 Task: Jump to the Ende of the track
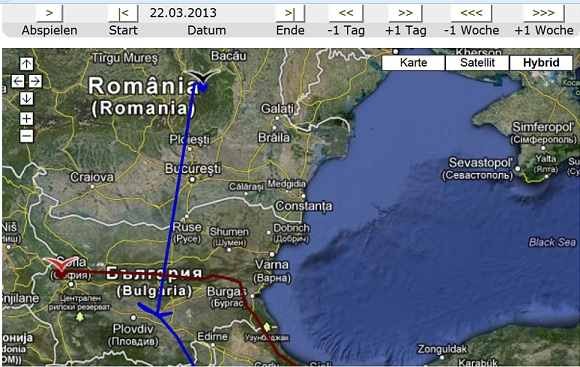[x=290, y=13]
